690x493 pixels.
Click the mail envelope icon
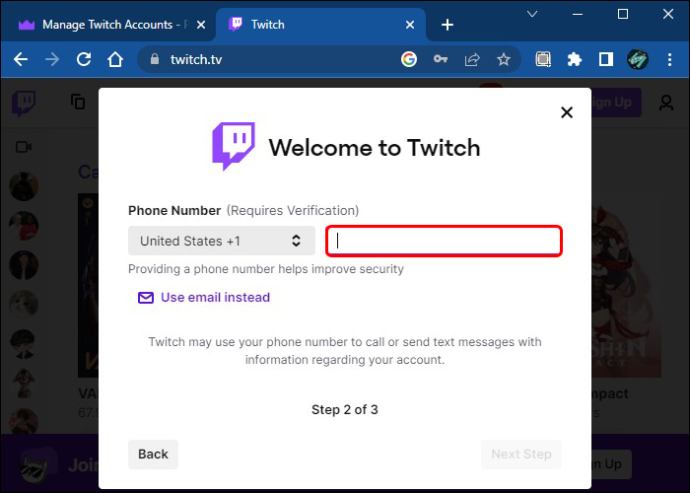click(x=146, y=298)
